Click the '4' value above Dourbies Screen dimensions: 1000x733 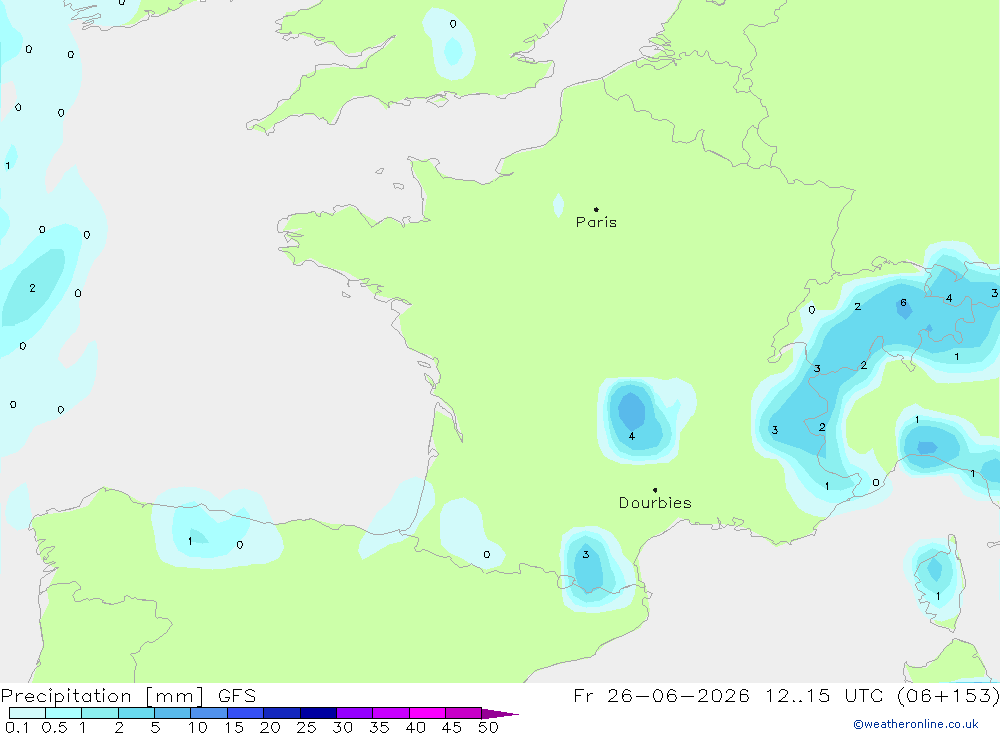(631, 436)
